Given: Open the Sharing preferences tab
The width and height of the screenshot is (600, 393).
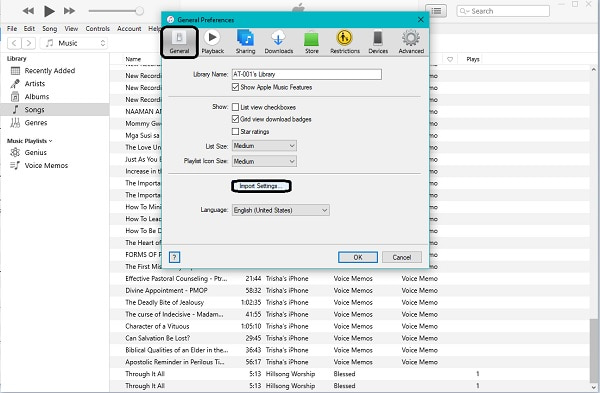Looking at the screenshot, I should (245, 42).
